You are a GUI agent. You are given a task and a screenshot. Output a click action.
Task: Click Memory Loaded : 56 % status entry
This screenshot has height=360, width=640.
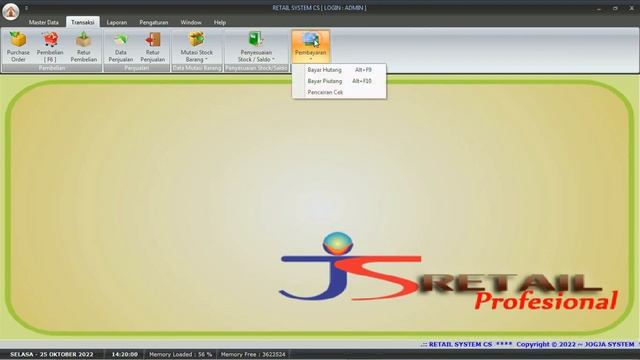180,354
